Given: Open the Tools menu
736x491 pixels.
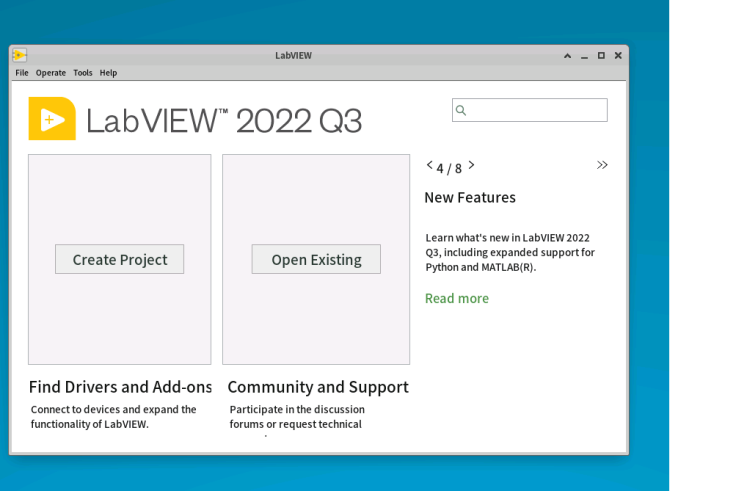Looking at the screenshot, I should tap(83, 73).
